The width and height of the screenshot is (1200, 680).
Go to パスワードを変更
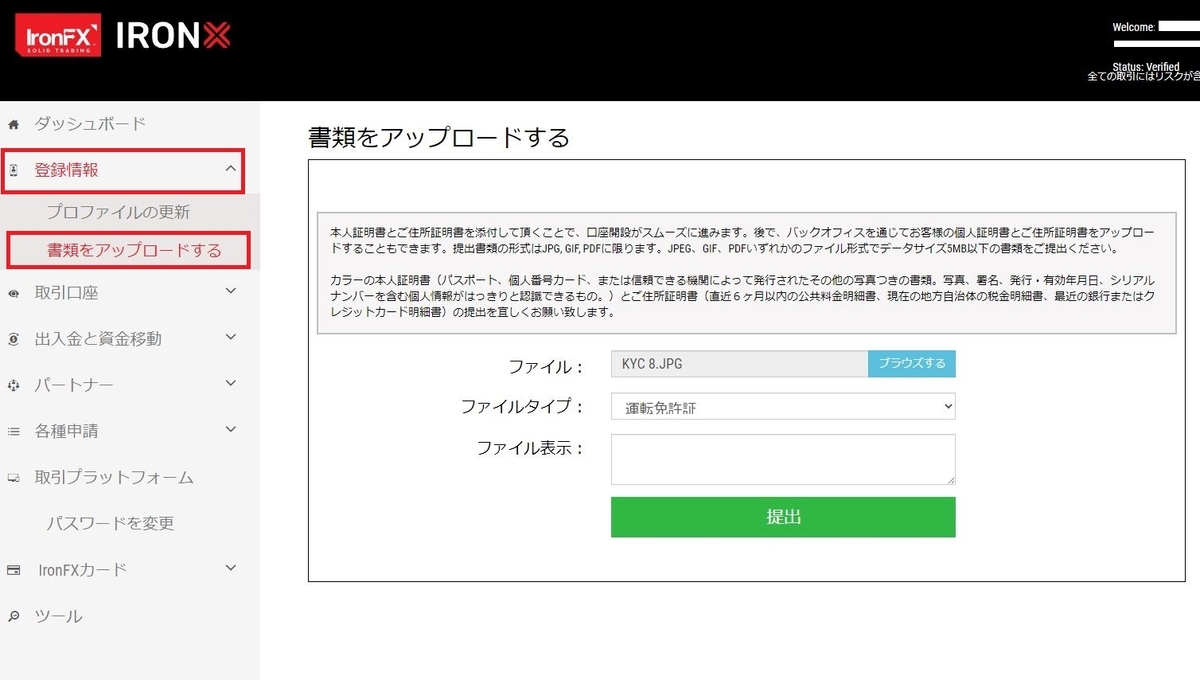click(110, 524)
